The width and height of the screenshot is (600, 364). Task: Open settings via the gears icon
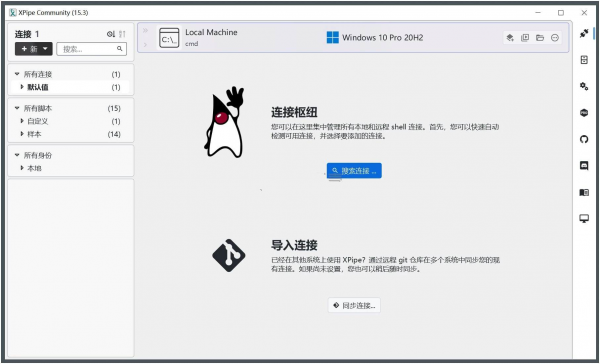click(584, 86)
